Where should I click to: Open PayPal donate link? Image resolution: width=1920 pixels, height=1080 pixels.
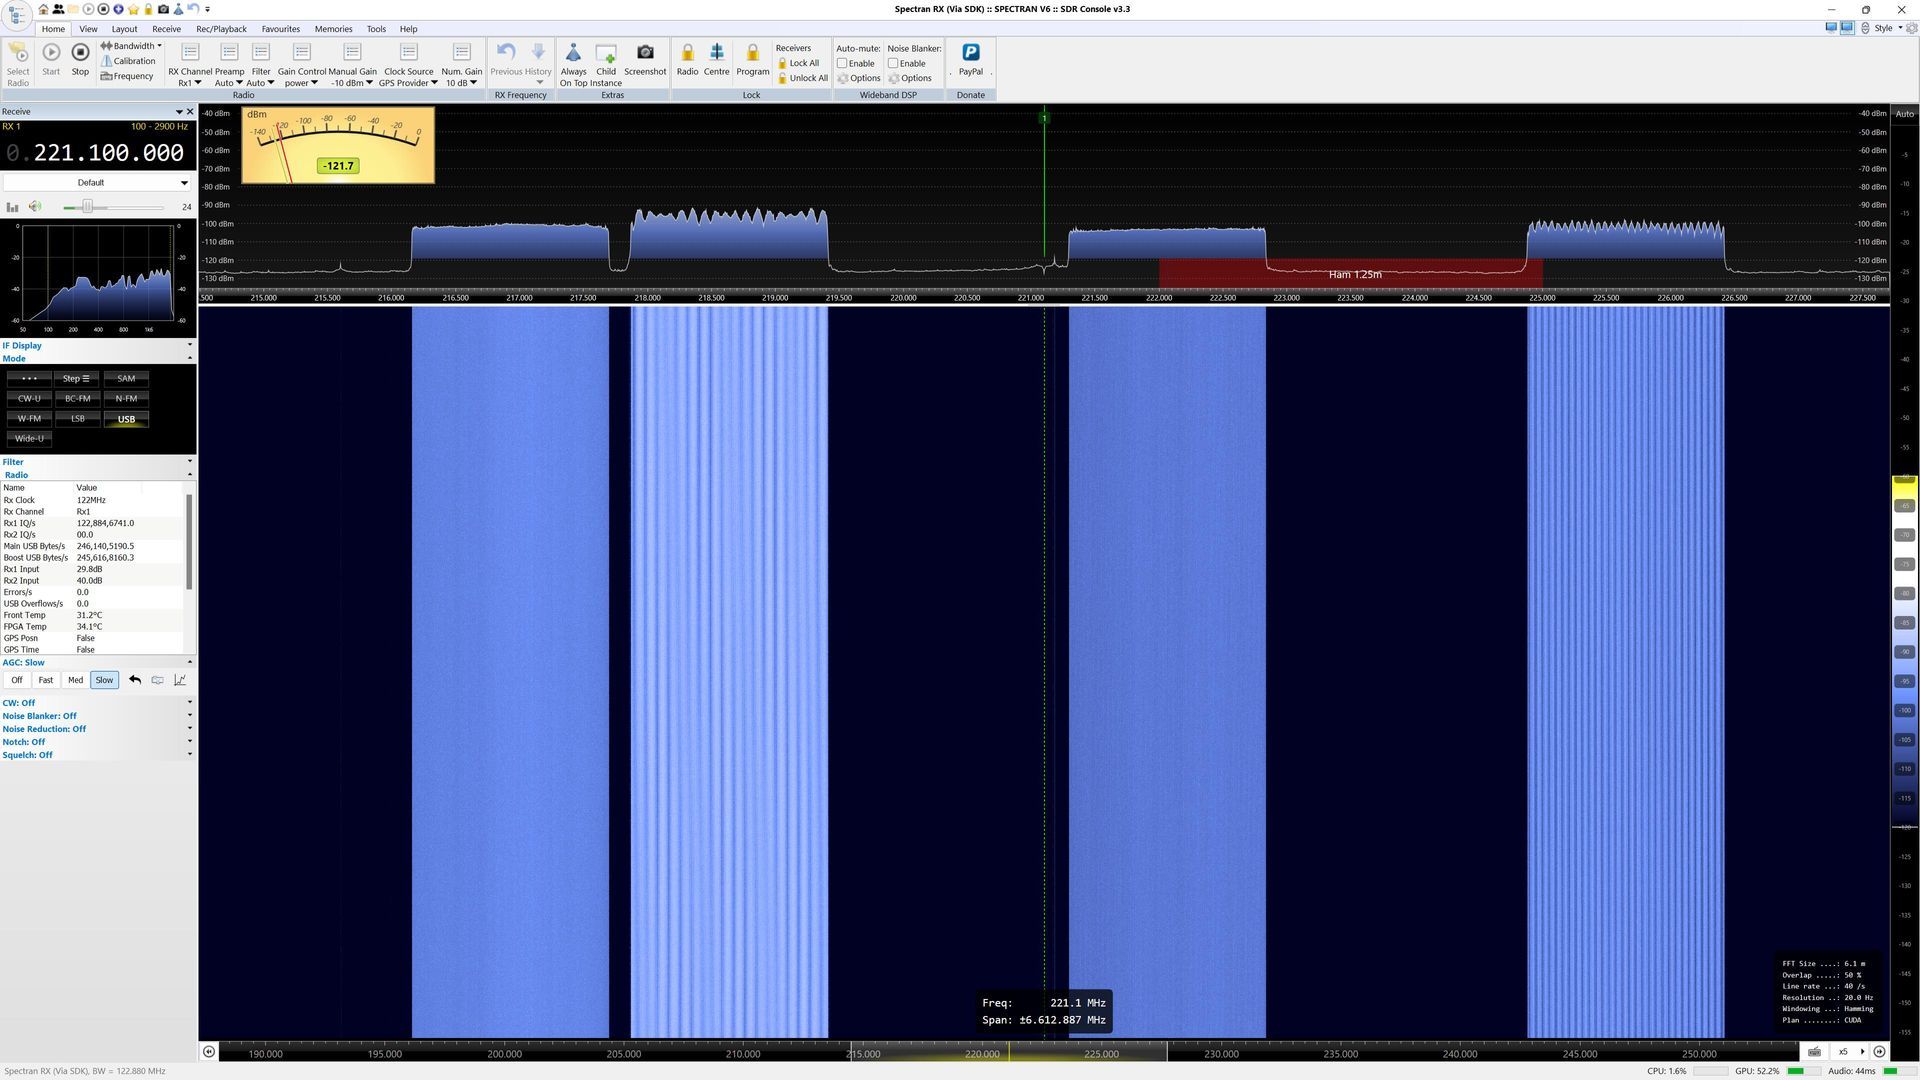coord(970,59)
